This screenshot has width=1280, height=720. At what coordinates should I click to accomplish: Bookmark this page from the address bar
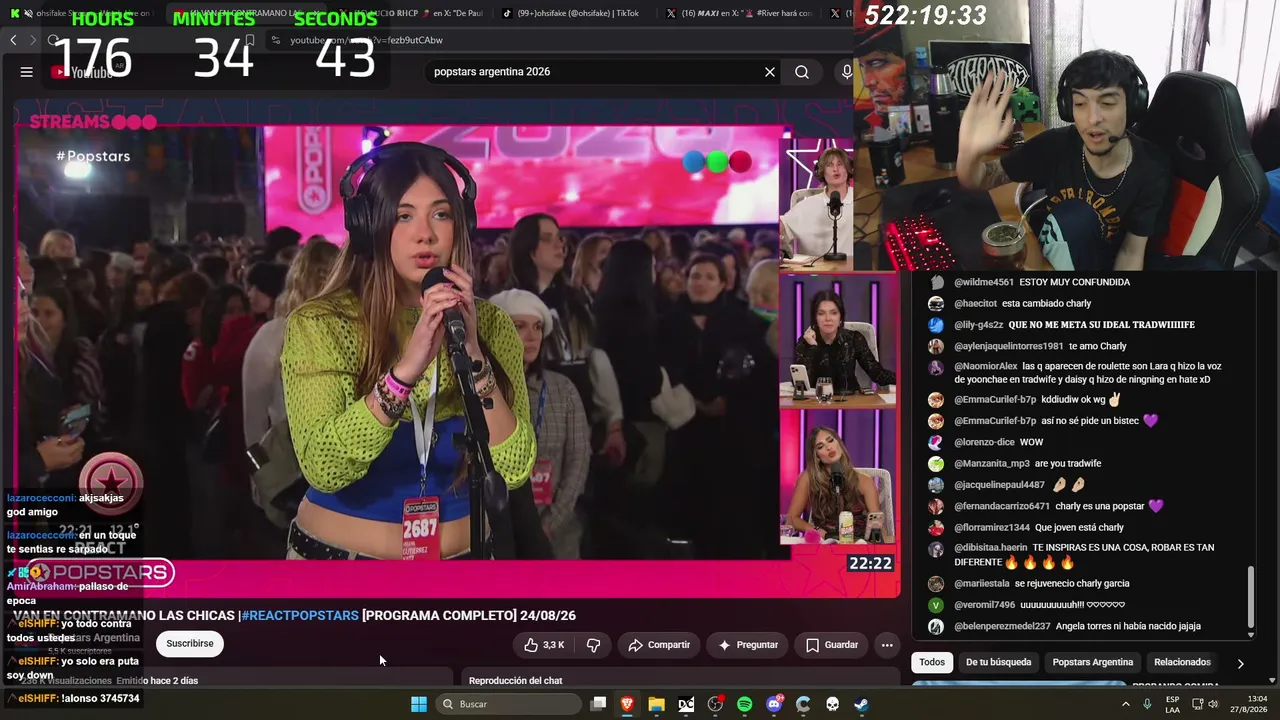point(249,40)
